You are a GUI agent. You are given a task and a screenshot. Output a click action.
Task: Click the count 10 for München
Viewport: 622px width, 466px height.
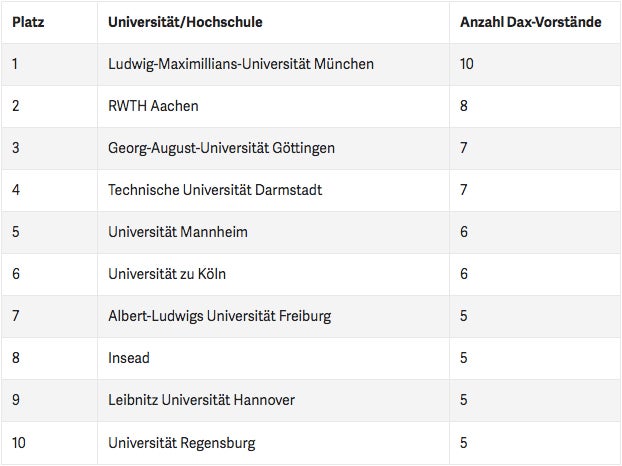(467, 64)
